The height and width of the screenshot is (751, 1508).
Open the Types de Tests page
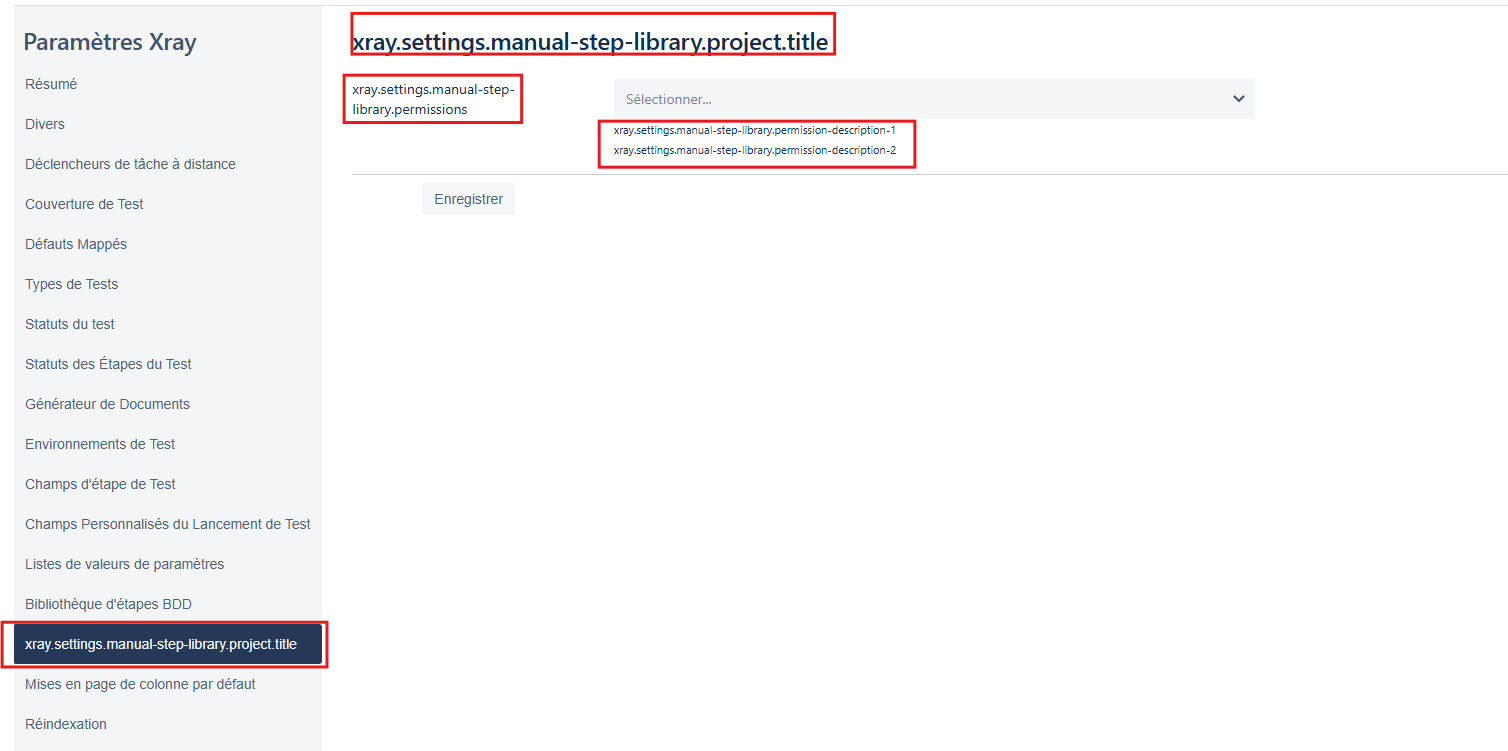click(71, 284)
